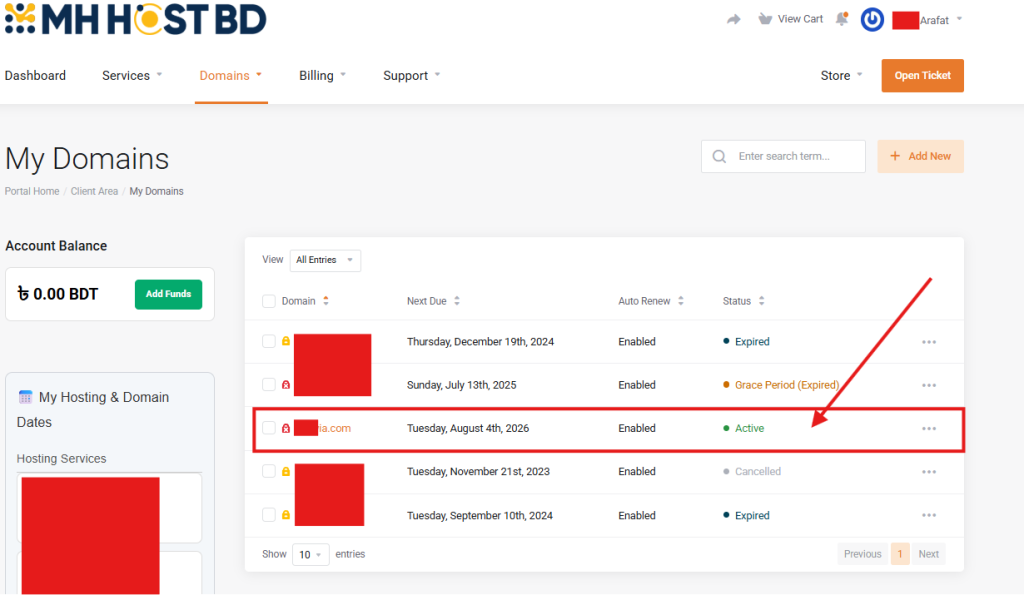
Task: Open the Billing menu
Action: click(x=322, y=76)
